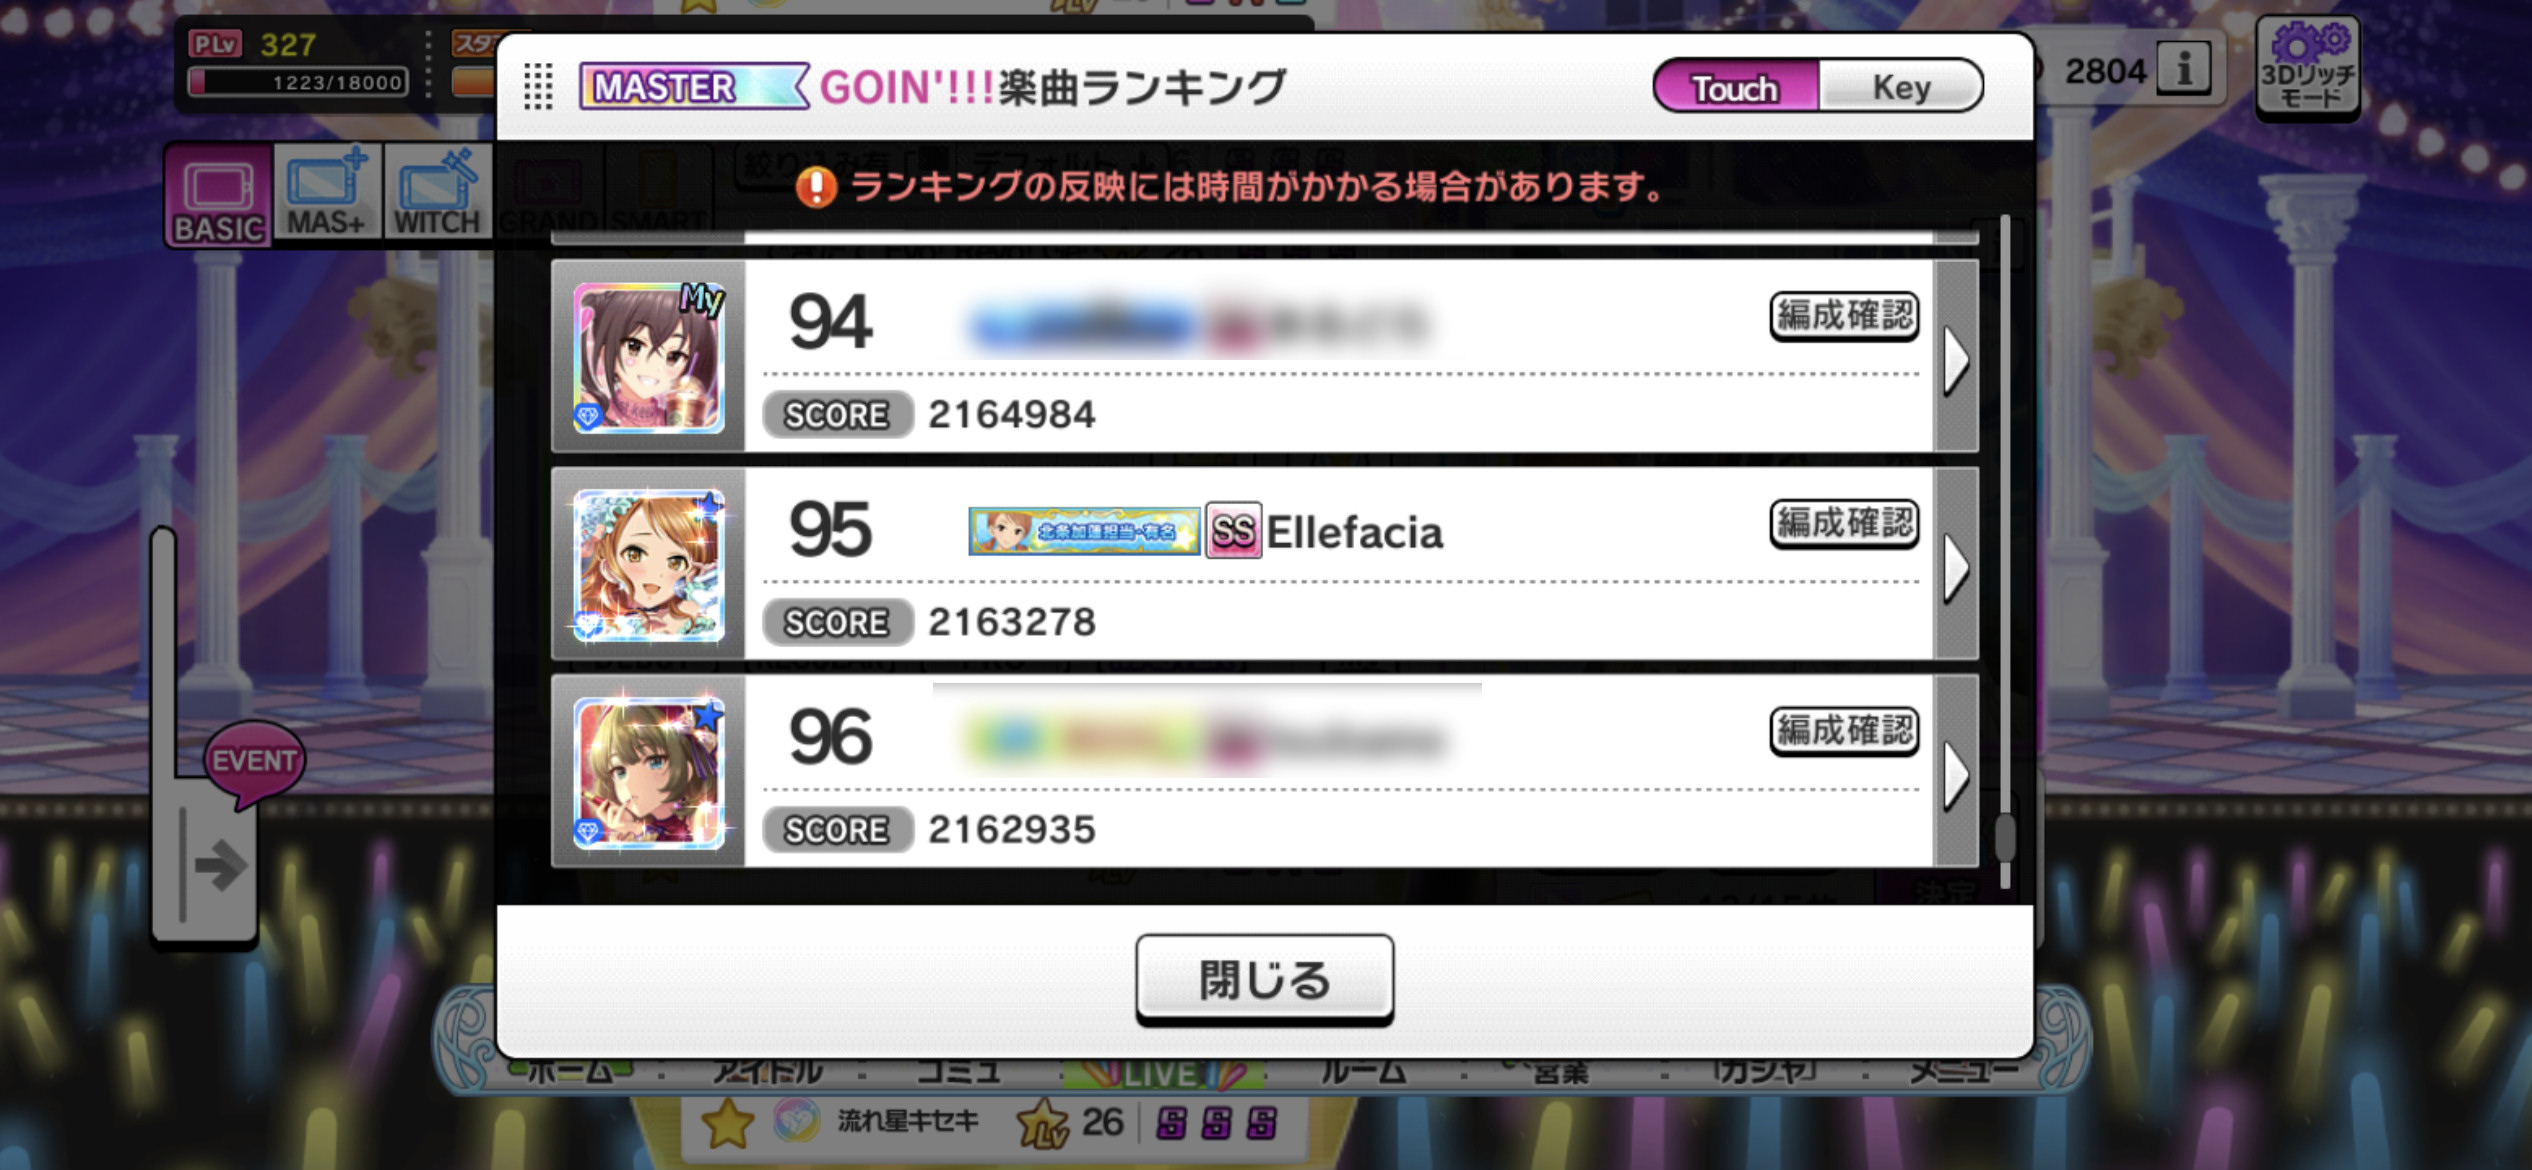Expand rank 94 entry arrow
Screen dimensions: 2532x1170
pyautogui.click(x=1956, y=358)
